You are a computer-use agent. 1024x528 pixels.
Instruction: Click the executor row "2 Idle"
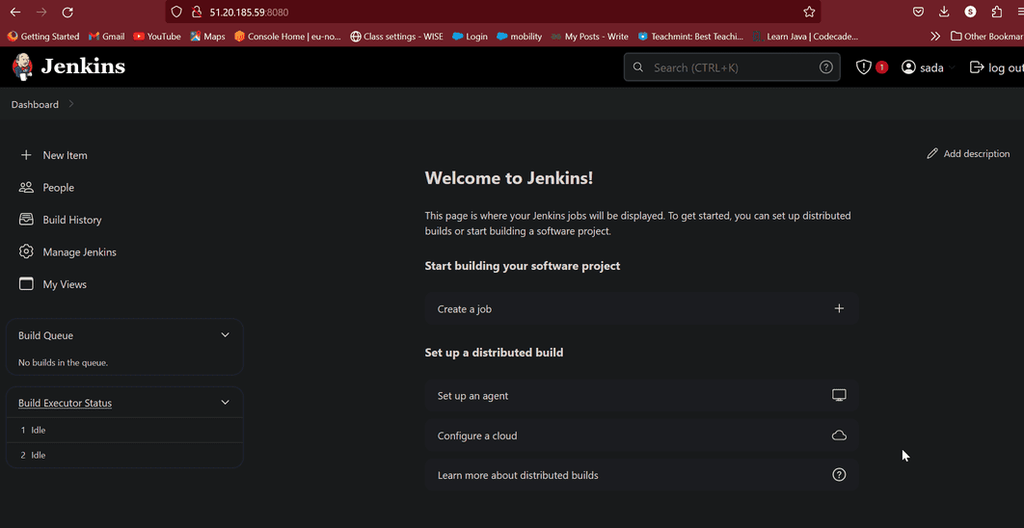(x=125, y=455)
